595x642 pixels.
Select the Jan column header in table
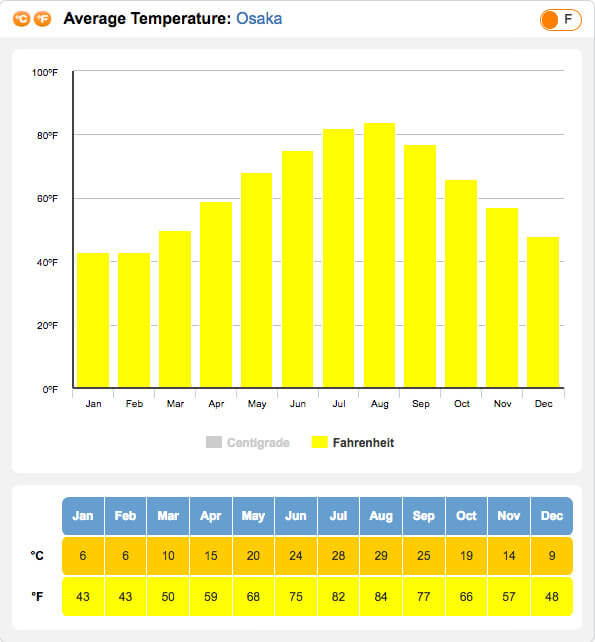(x=83, y=516)
